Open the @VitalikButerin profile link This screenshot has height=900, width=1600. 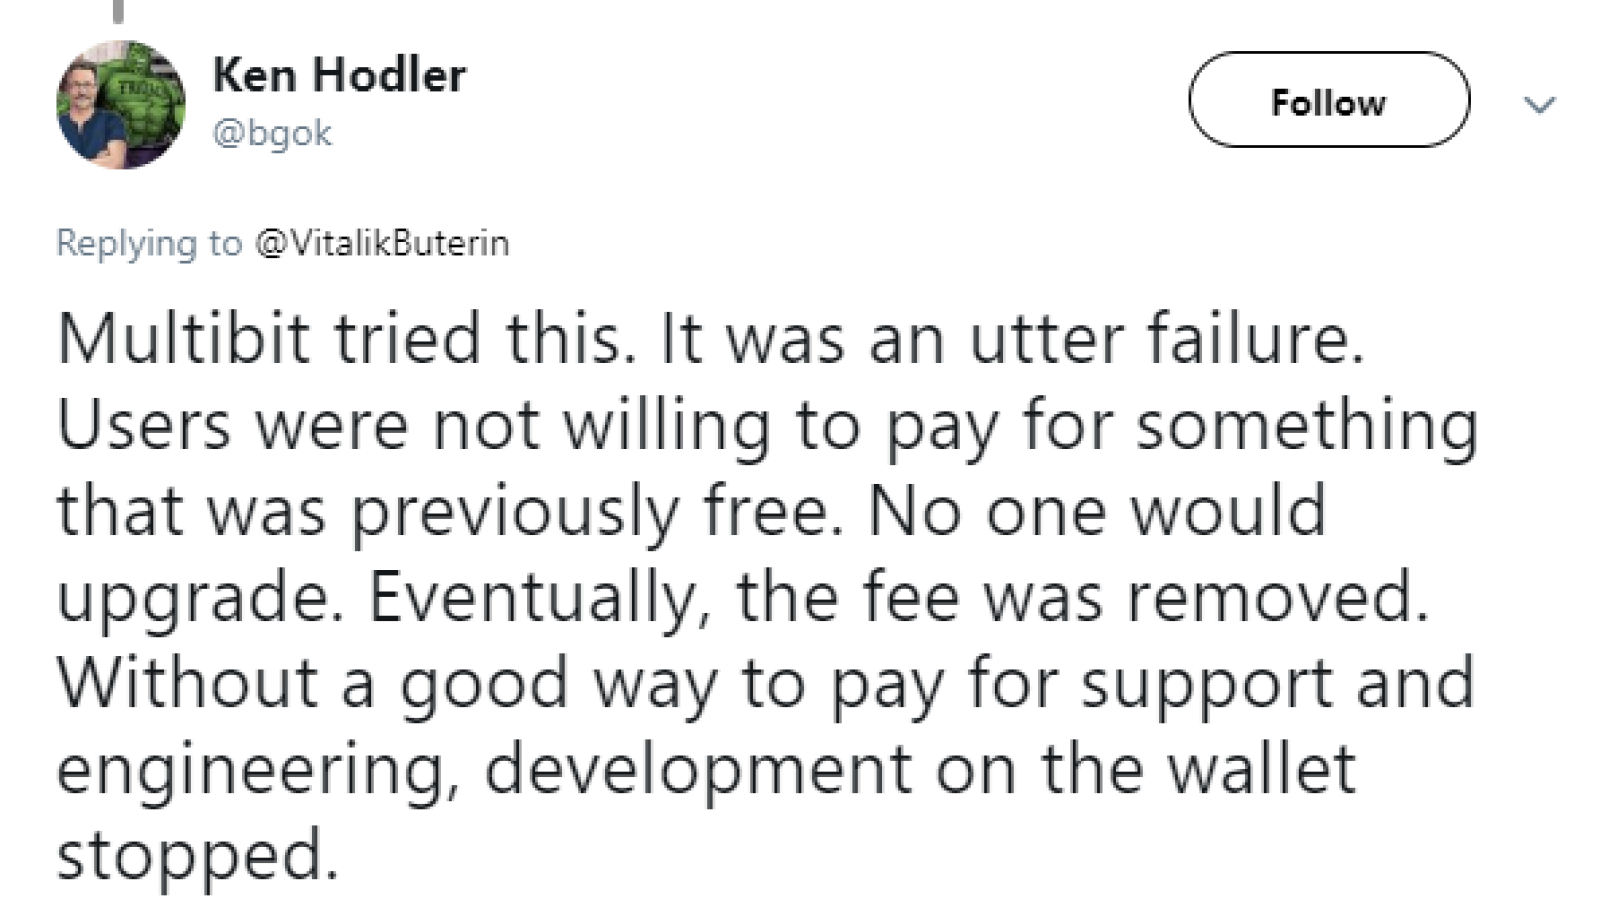point(382,243)
